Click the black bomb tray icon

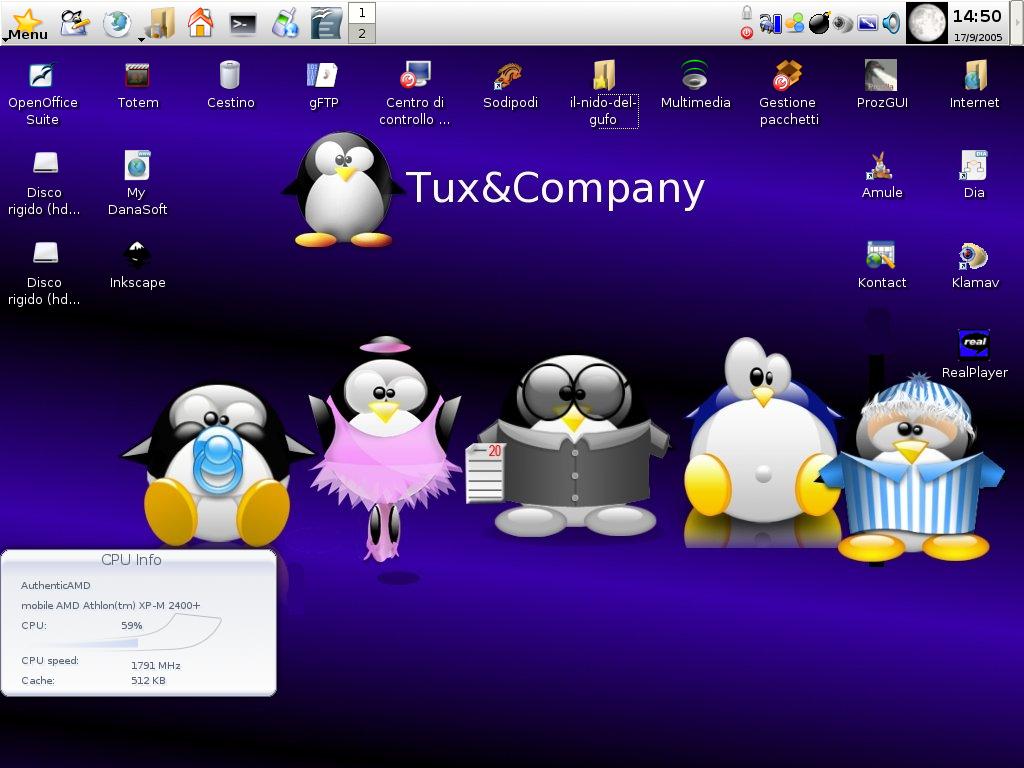click(x=819, y=24)
